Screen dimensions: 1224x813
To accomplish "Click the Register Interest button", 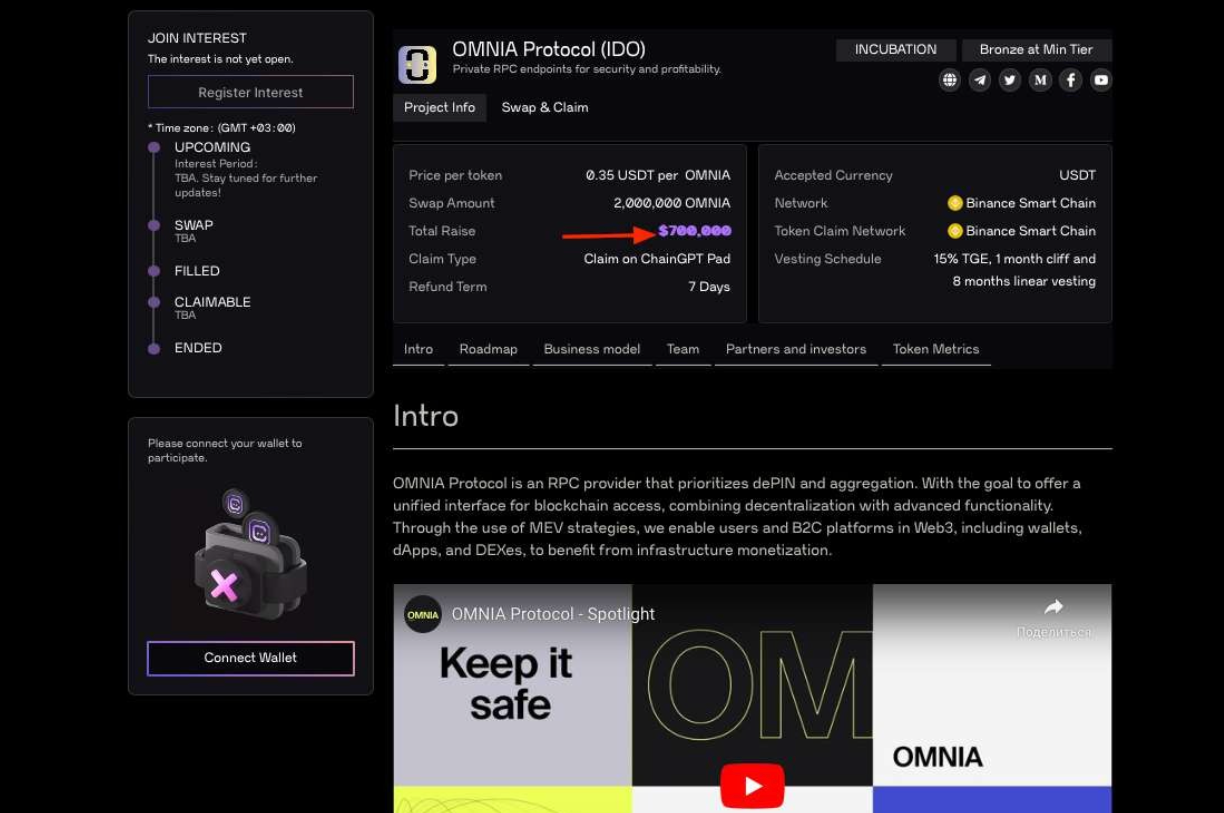I will pos(250,91).
